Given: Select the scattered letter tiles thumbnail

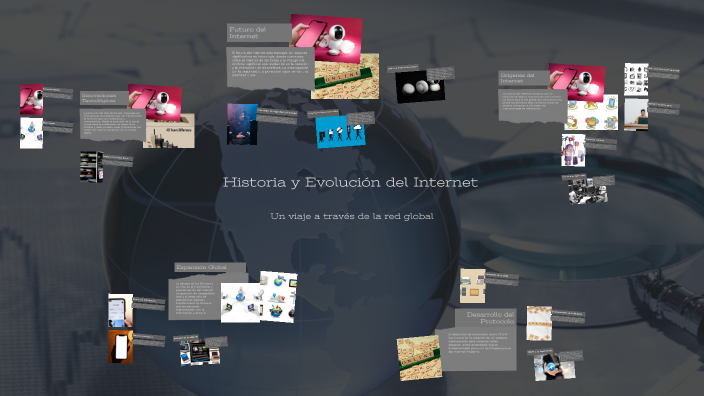Looking at the screenshot, I should (x=539, y=324).
